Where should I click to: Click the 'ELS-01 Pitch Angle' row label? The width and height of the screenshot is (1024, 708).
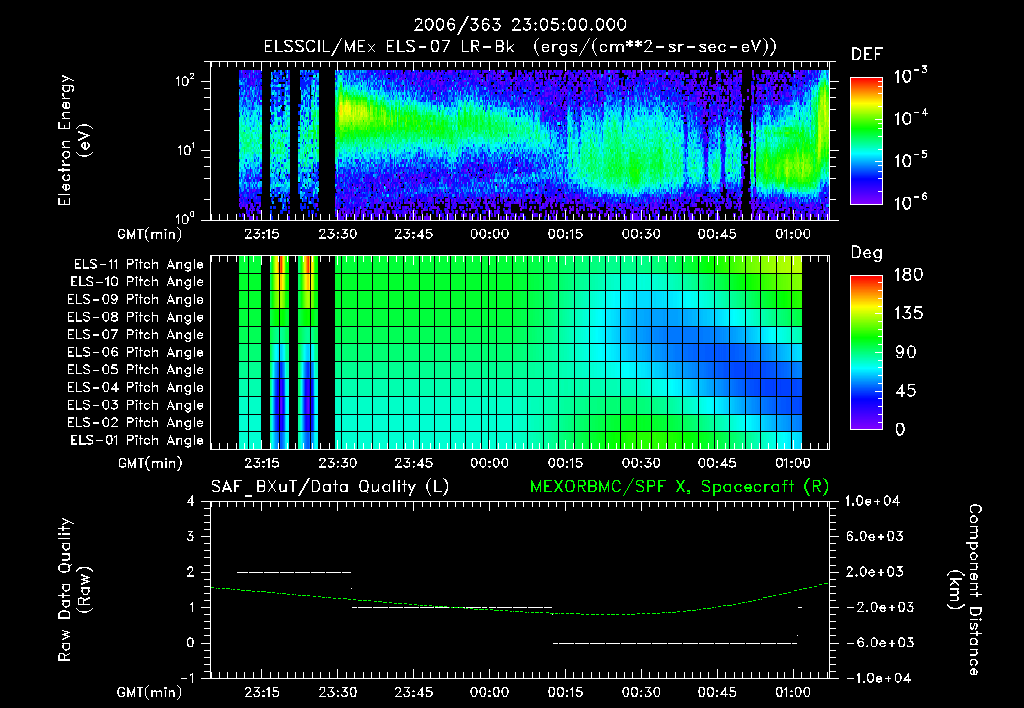137,440
